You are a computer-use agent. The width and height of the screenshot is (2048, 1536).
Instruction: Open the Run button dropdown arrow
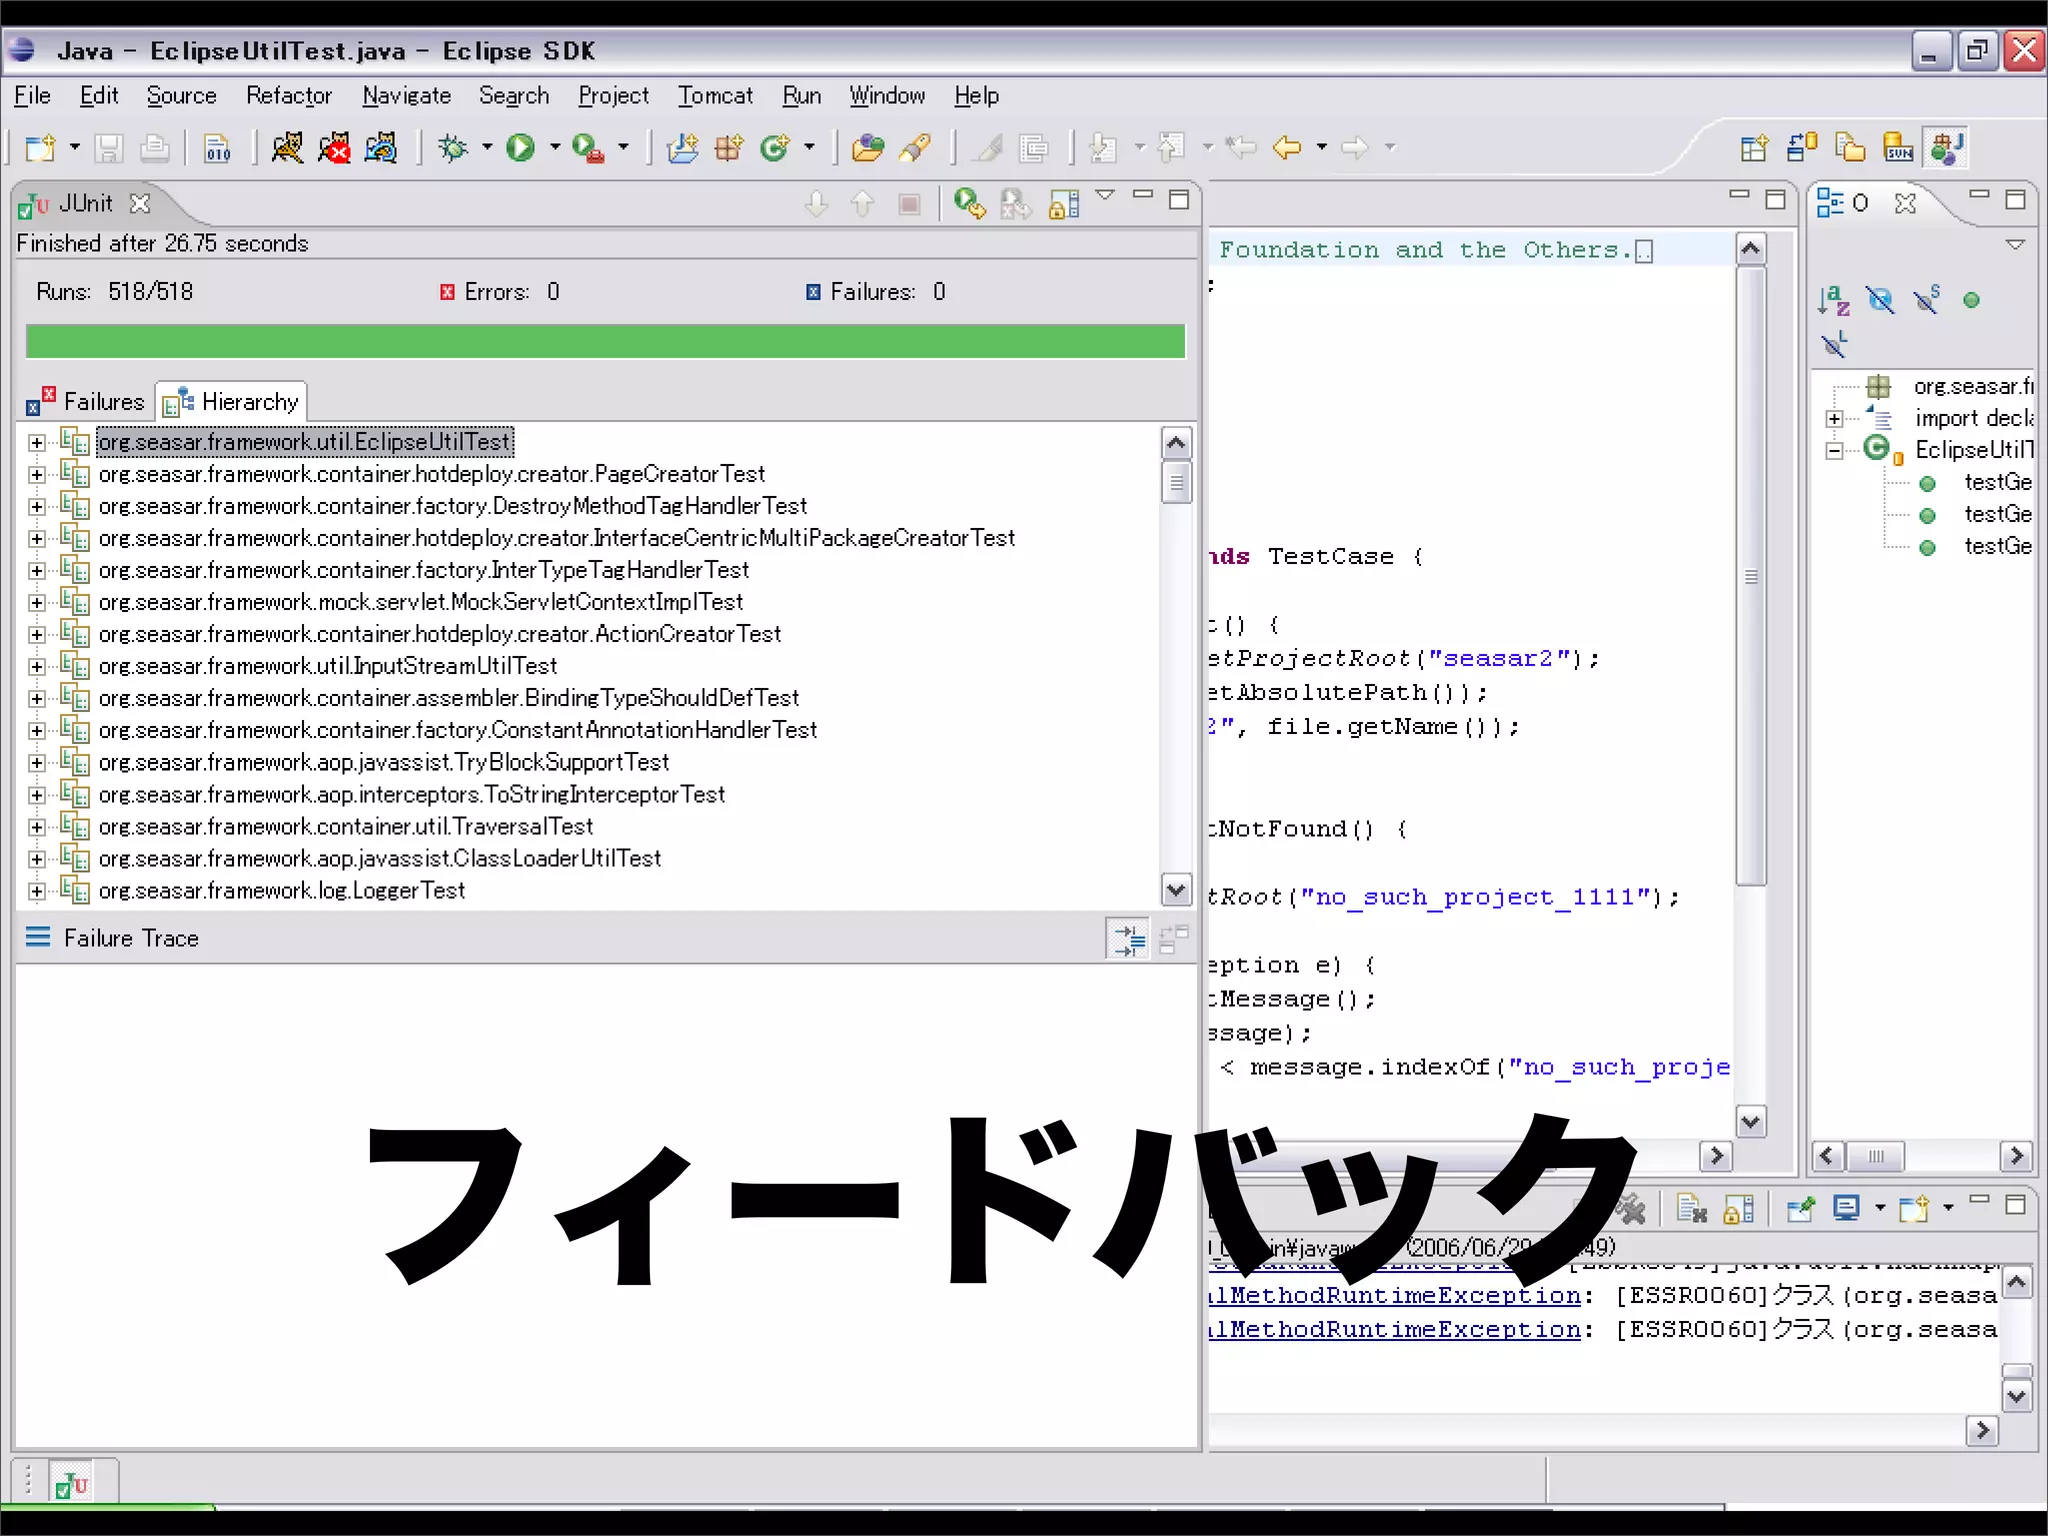pos(554,148)
